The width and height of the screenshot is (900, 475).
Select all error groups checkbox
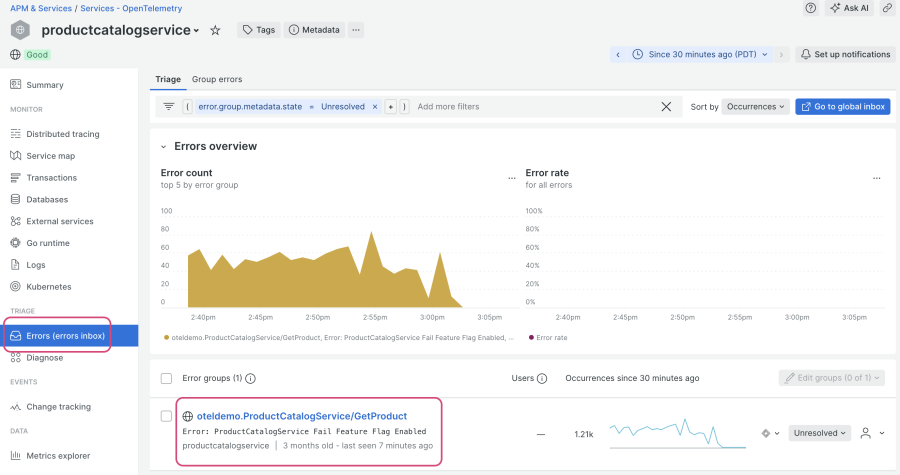click(x=166, y=379)
